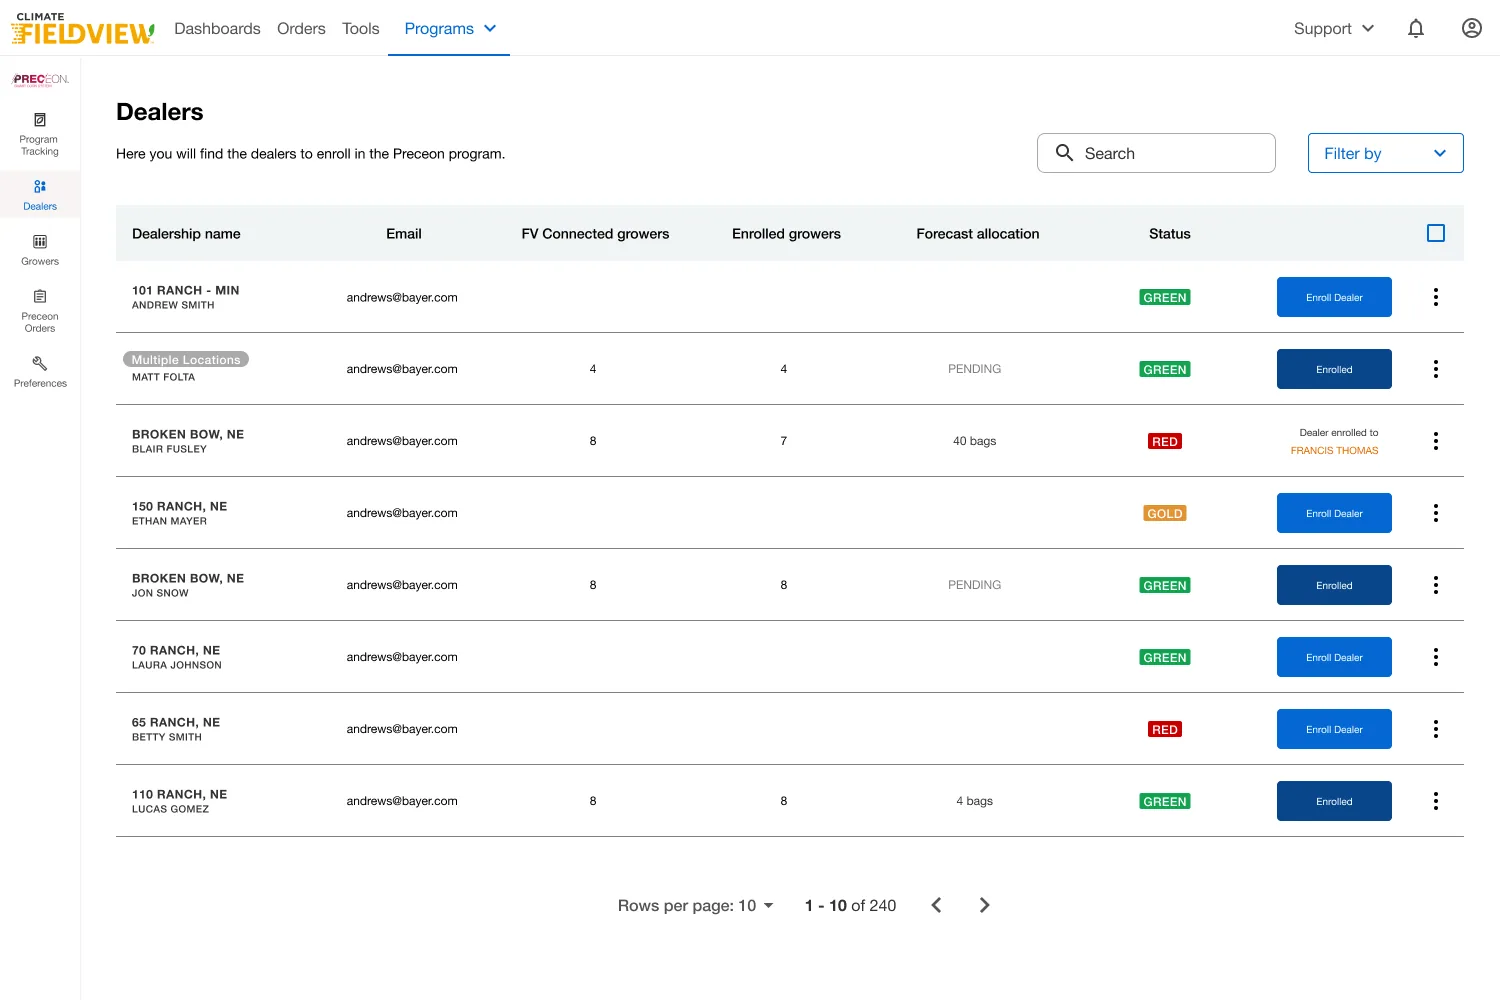Enroll dealer 65 RANCH, NE
This screenshot has height=1000, width=1500.
1334,729
